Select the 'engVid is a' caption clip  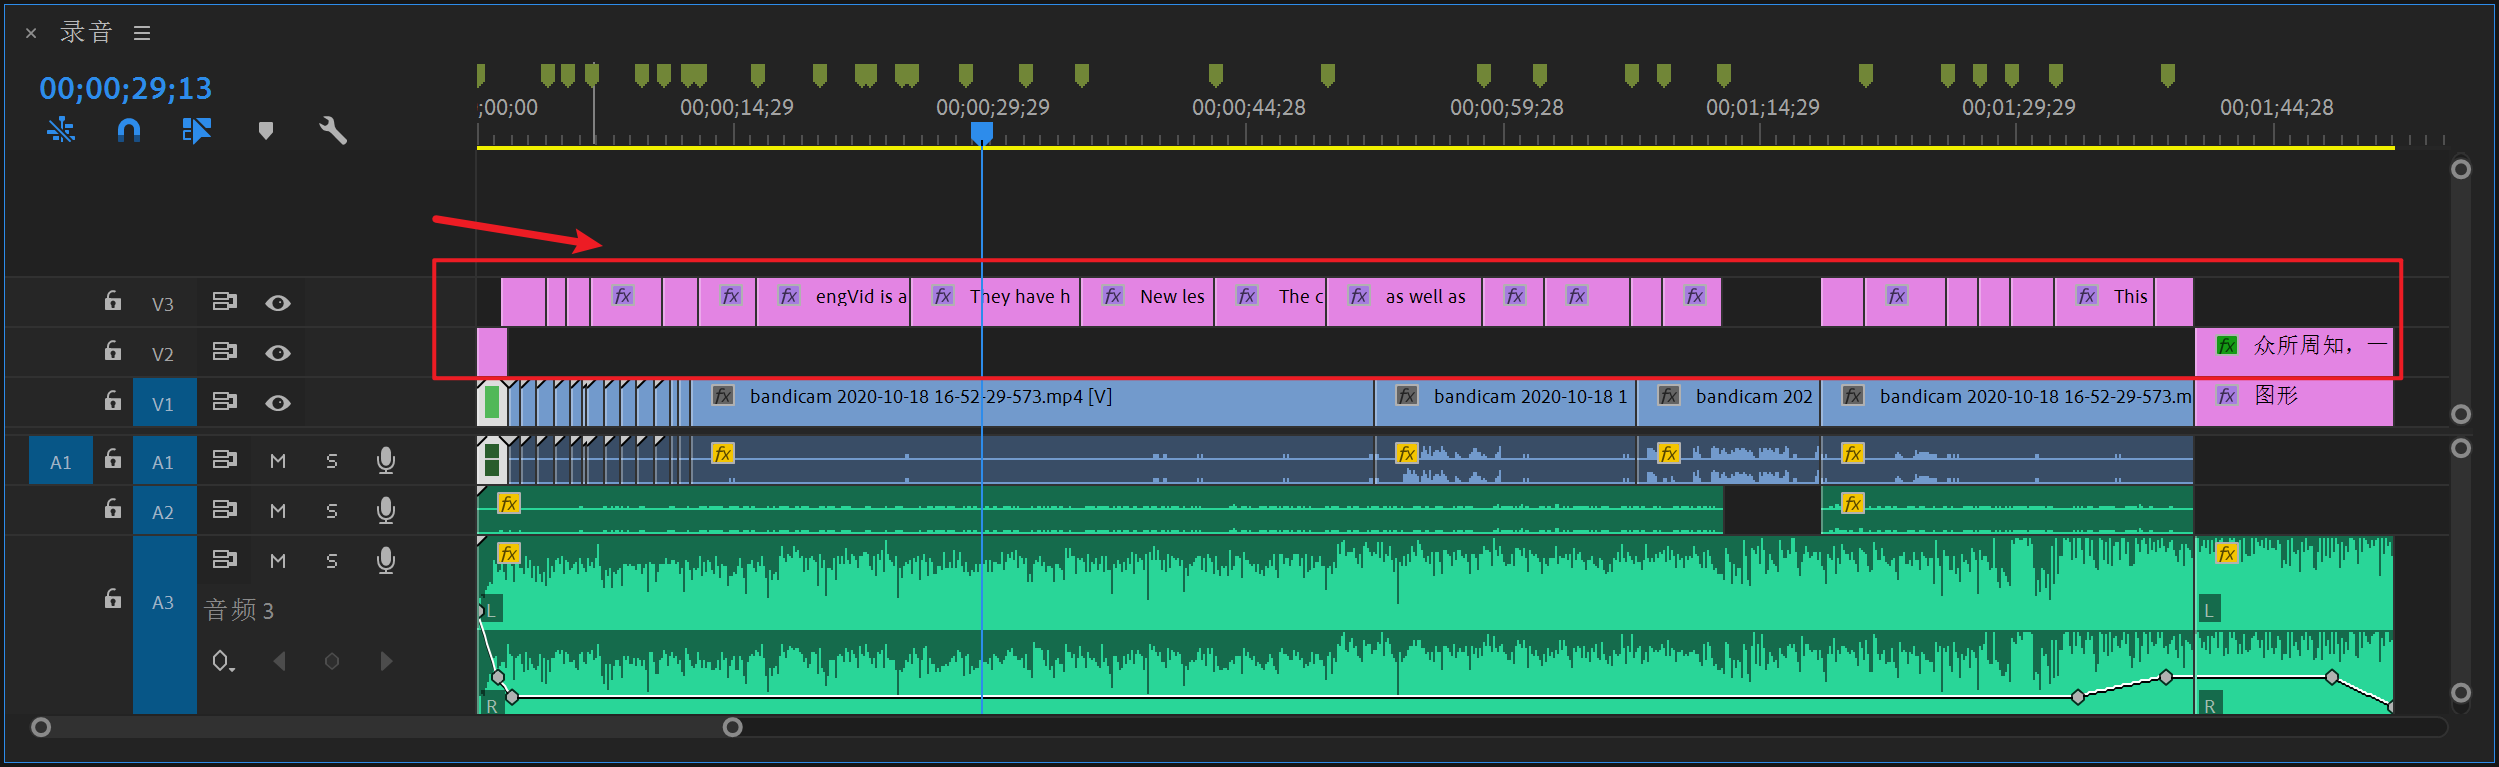pos(833,302)
